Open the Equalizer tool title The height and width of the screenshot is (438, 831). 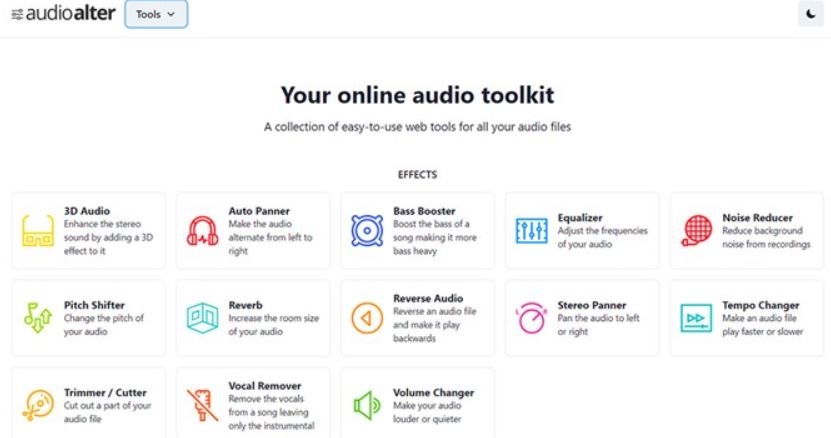point(580,217)
